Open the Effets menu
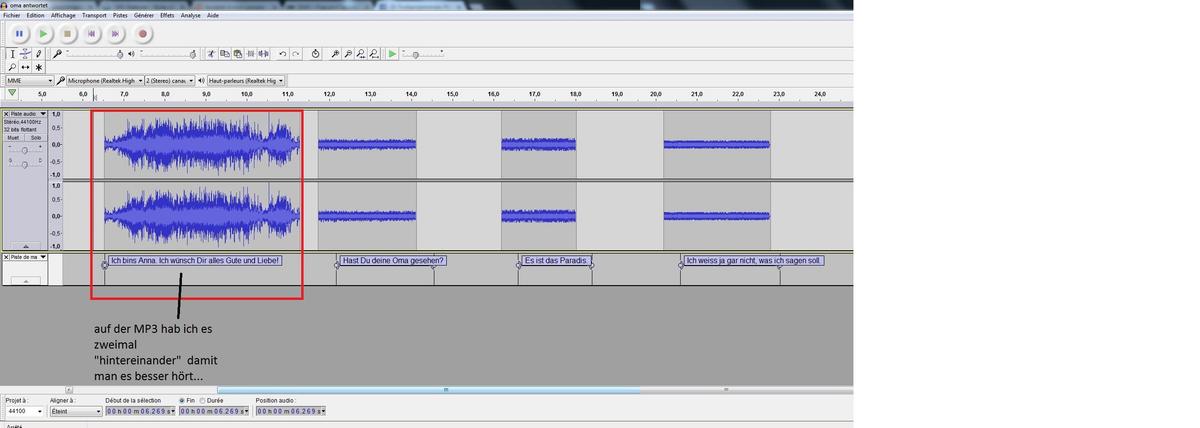Screen dimensions: 1200x428 coord(166,16)
